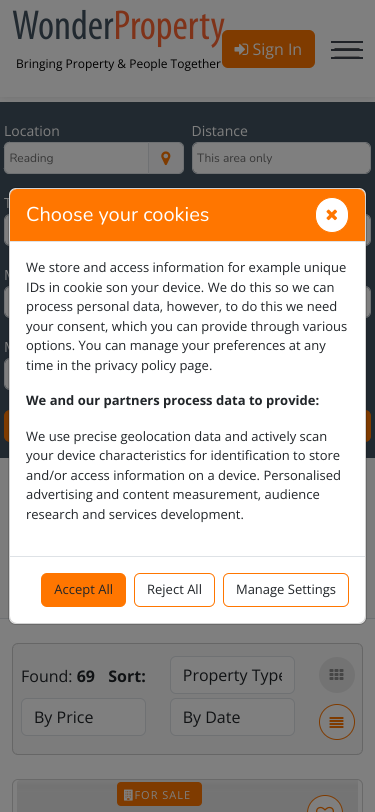This screenshot has width=375, height=812.
Task: Click the Location input field
Action: pyautogui.click(x=76, y=158)
